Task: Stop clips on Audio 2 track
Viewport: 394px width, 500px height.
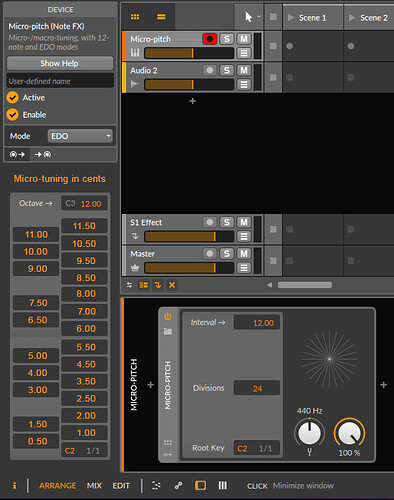Action: click(273, 77)
